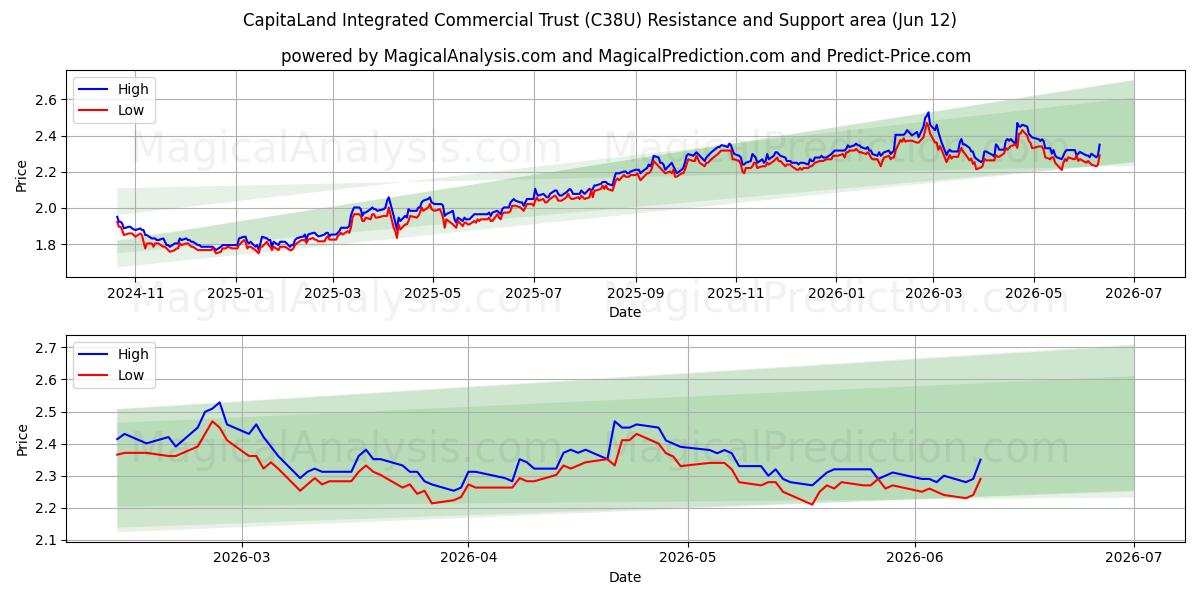The image size is (1200, 600).
Task: Click the 2025-03 date tick on upper chart
Action: click(333, 293)
